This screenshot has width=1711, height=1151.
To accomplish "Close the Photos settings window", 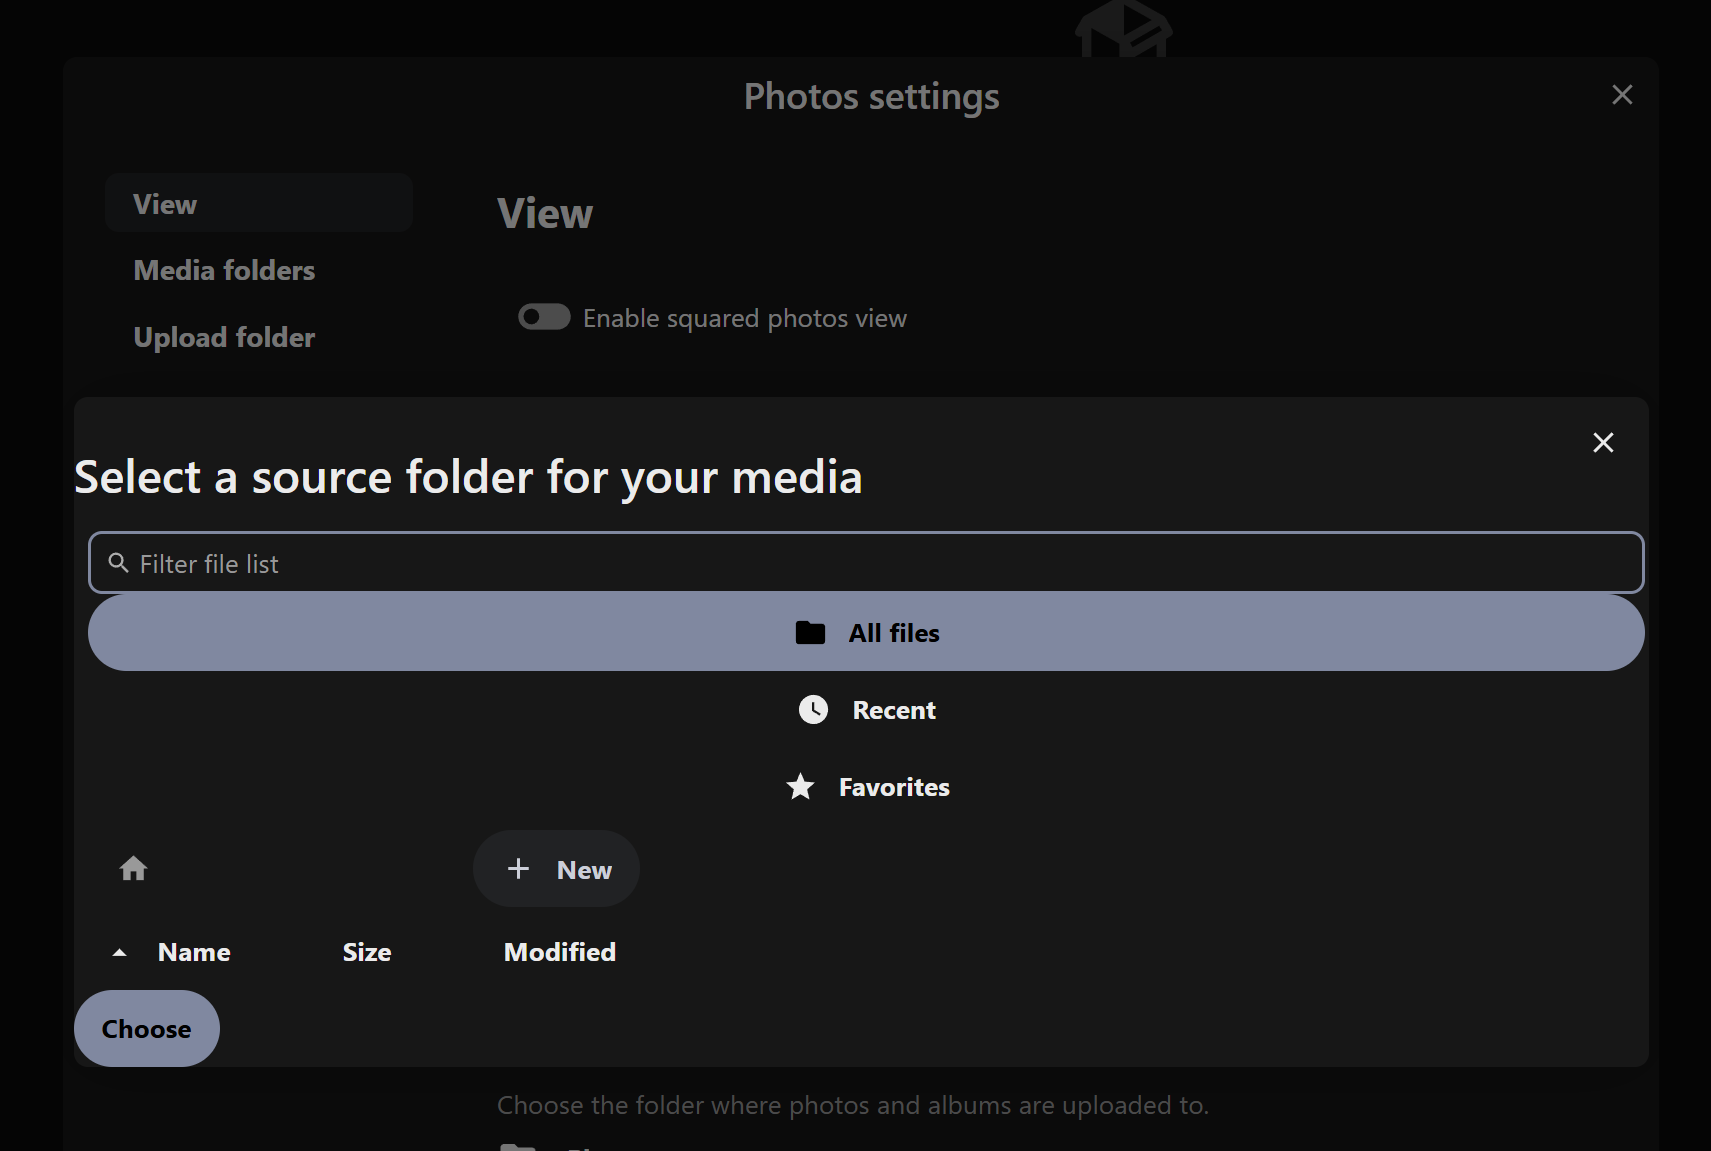I will point(1622,95).
